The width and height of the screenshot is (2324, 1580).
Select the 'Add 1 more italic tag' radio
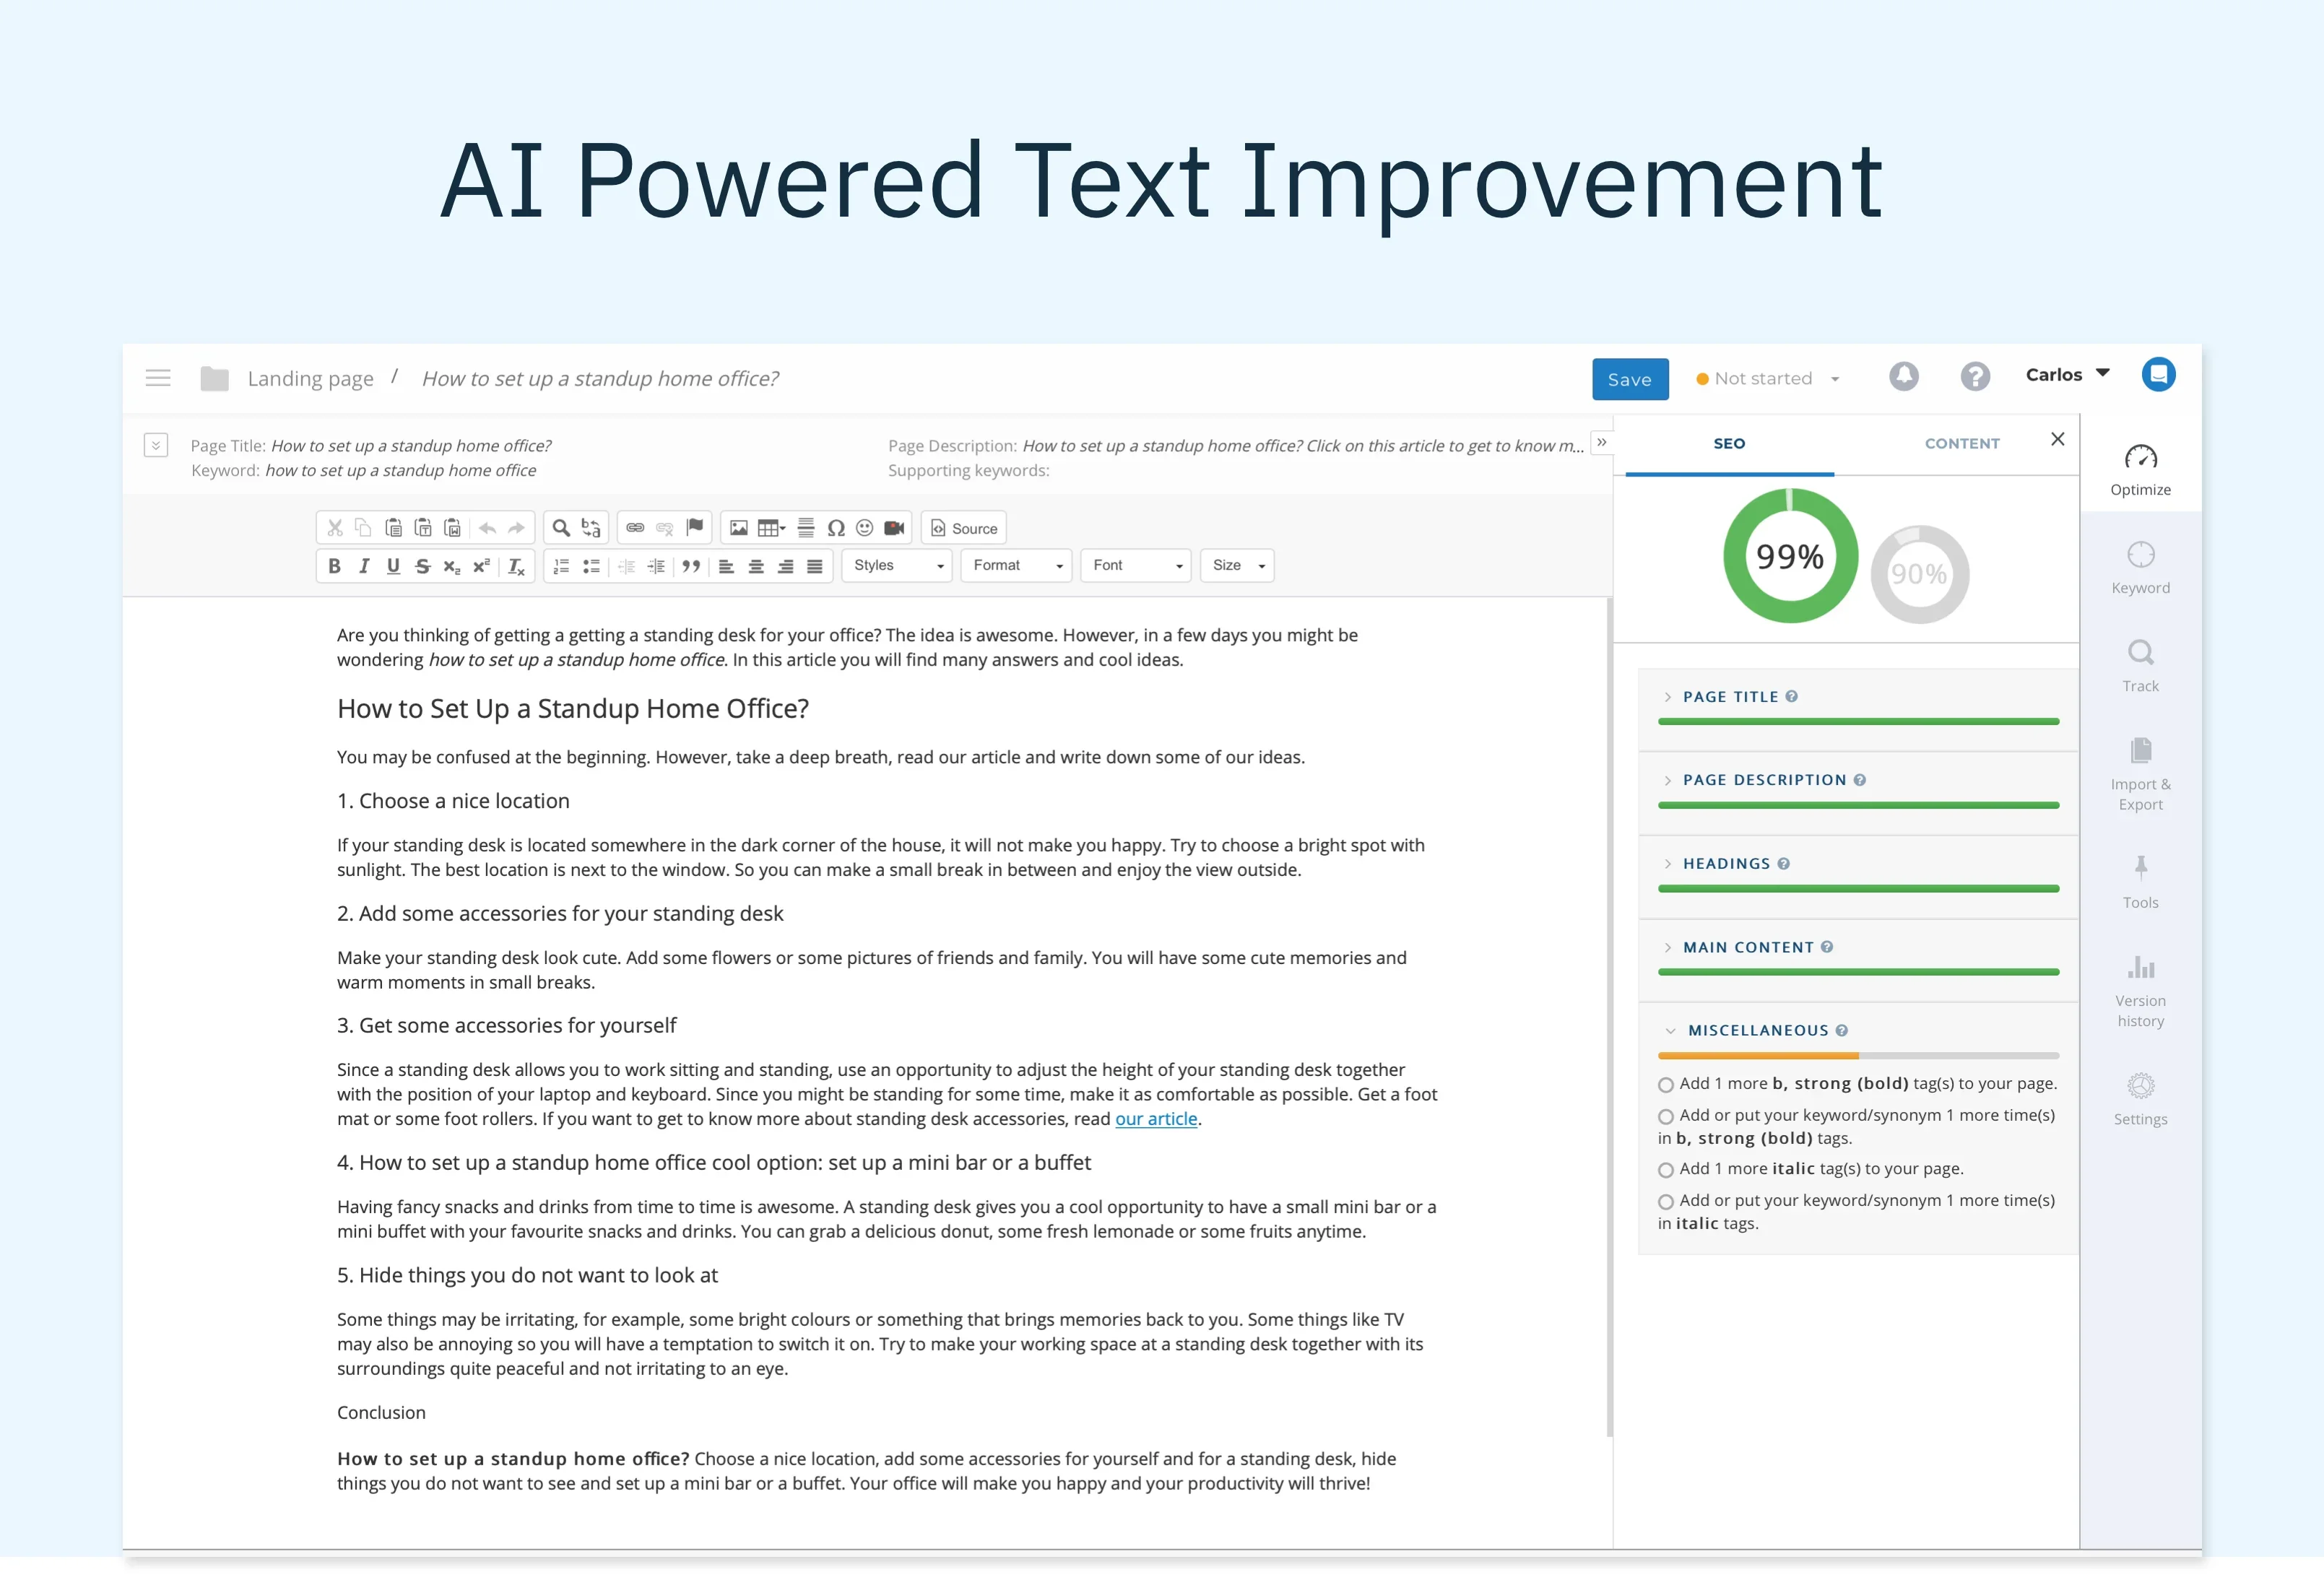[1666, 1170]
